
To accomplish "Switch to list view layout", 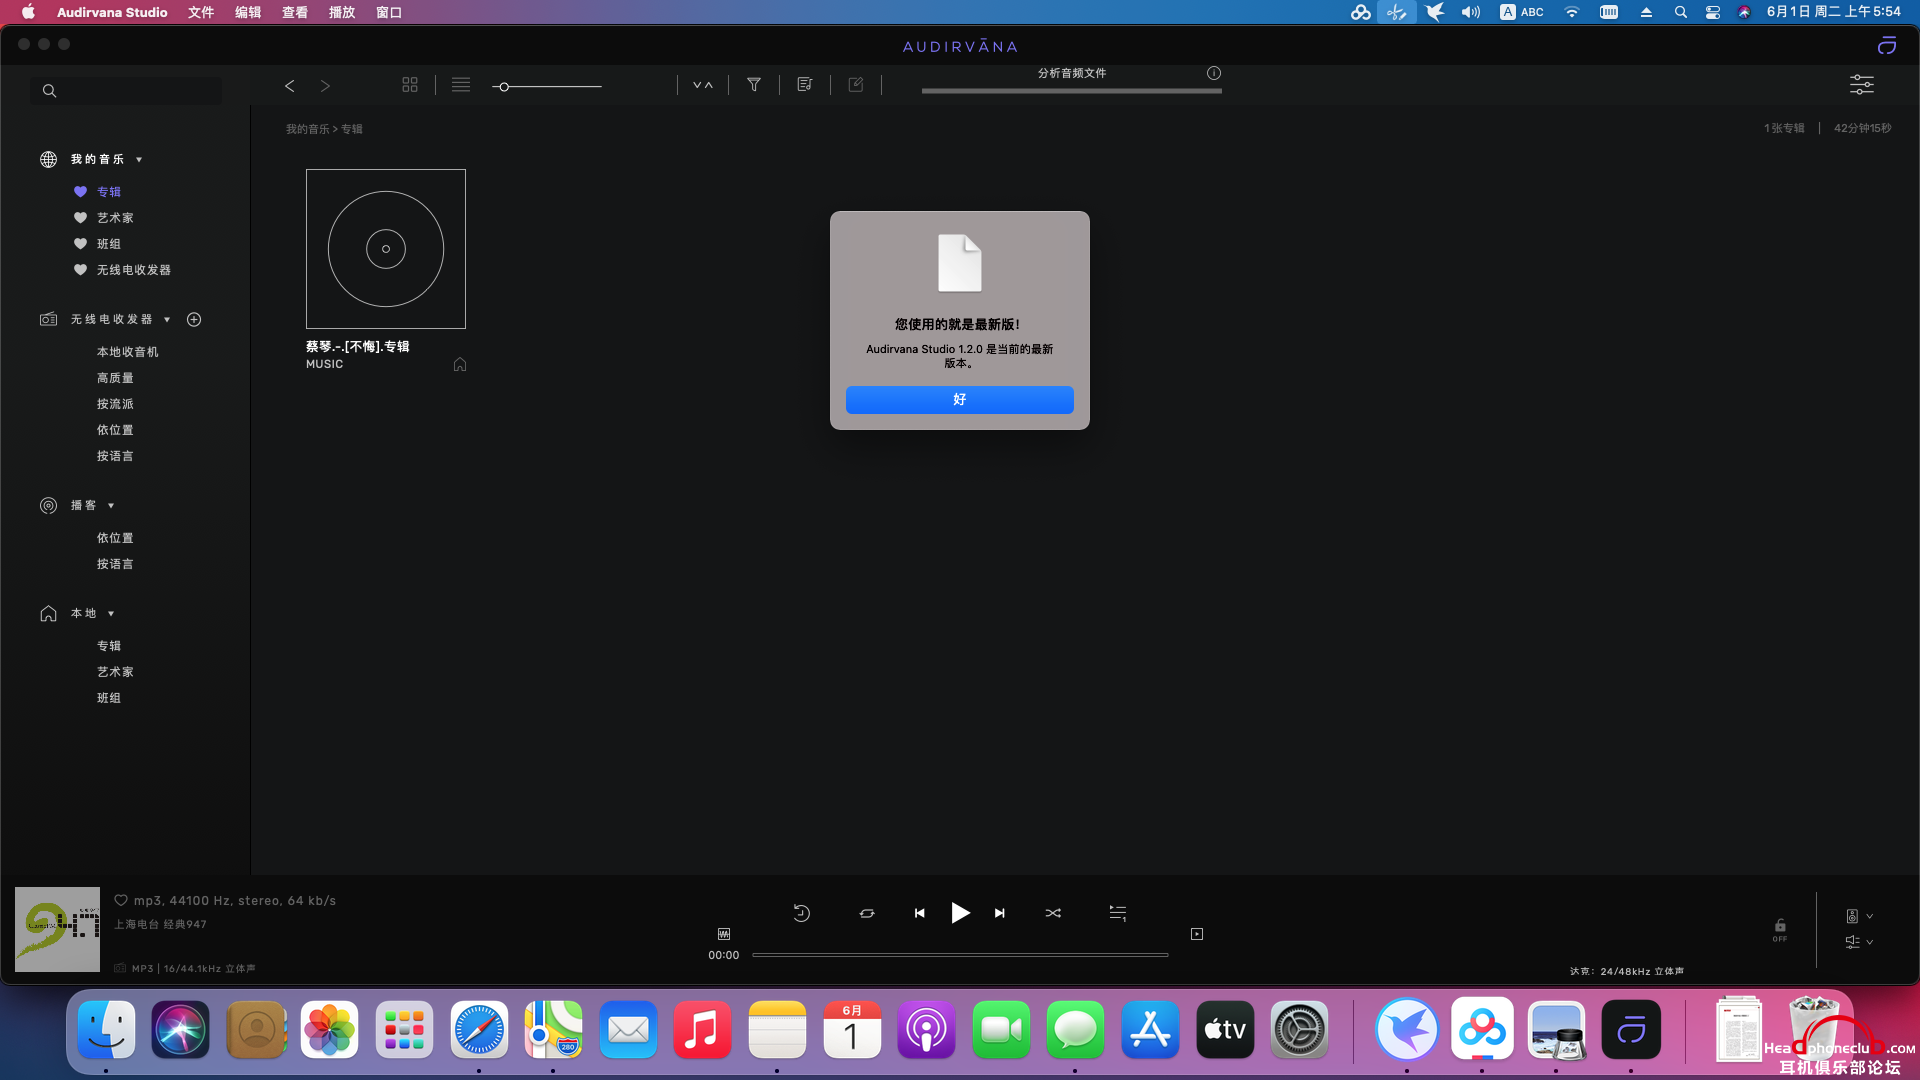I will point(461,85).
